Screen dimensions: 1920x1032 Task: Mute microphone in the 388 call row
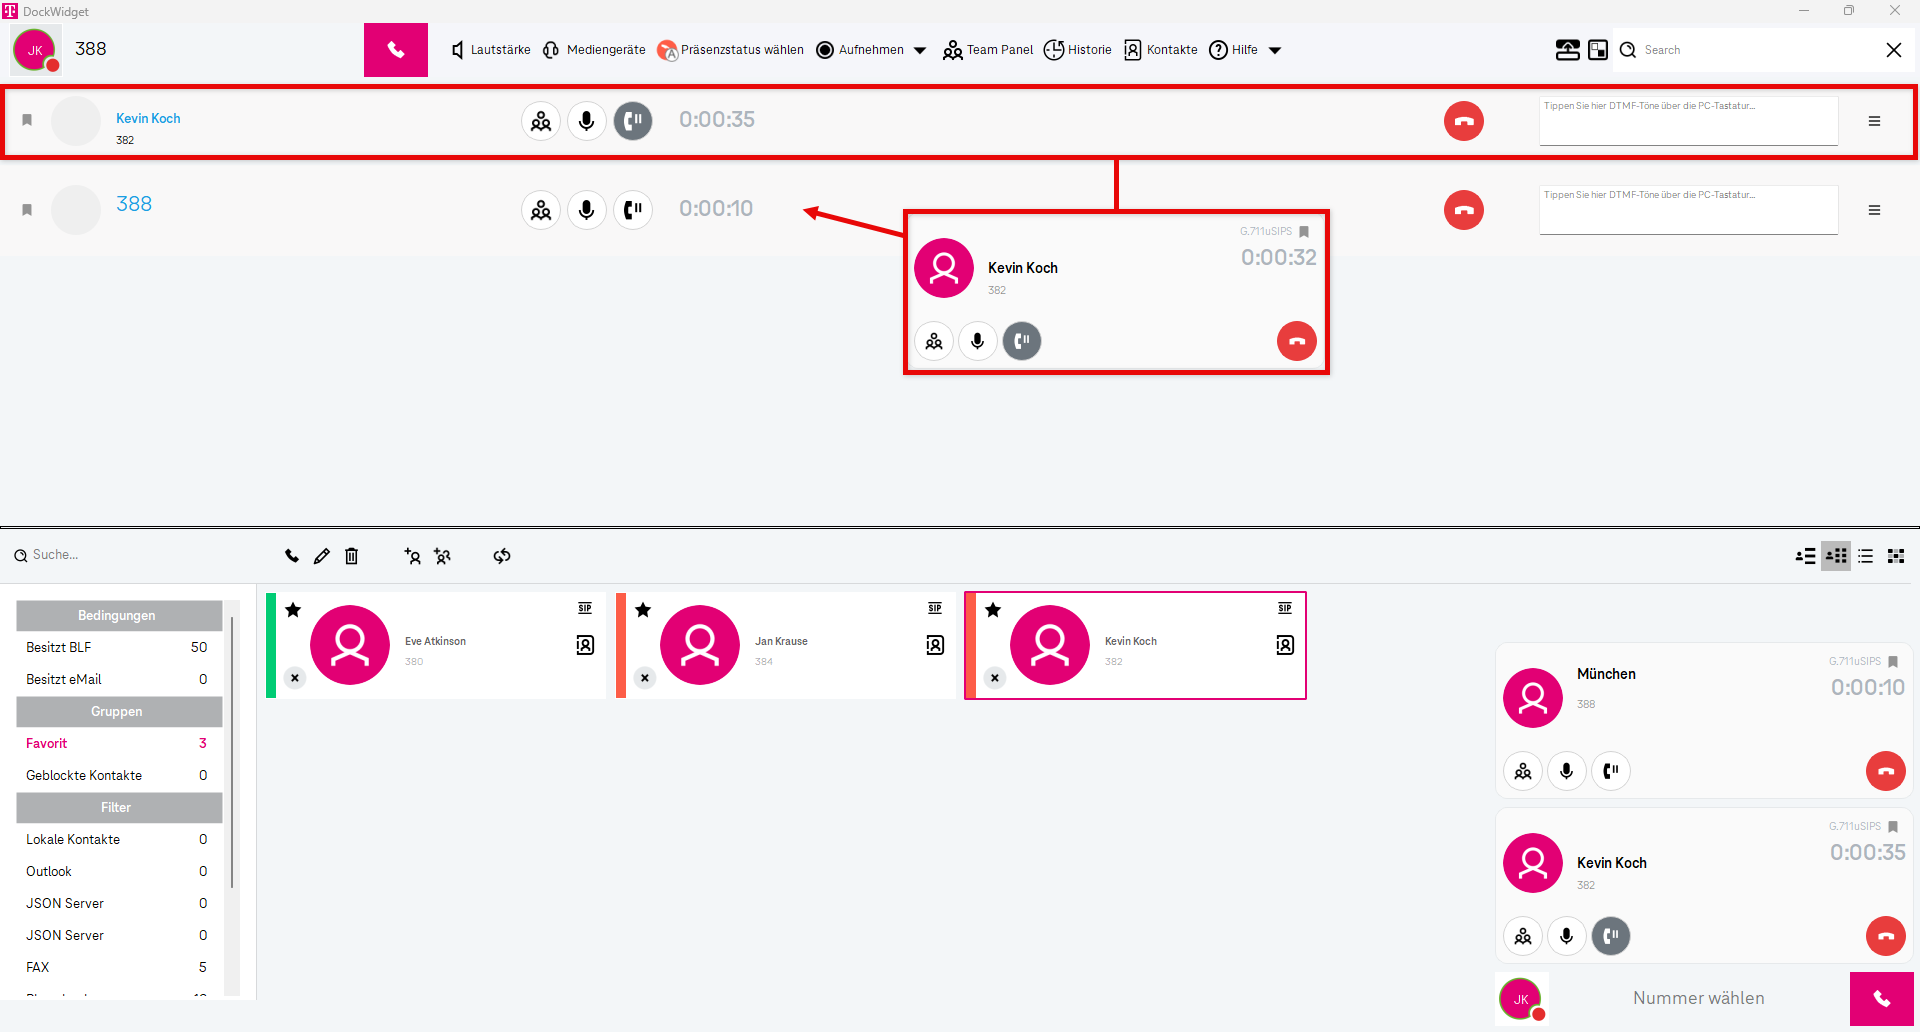click(587, 210)
